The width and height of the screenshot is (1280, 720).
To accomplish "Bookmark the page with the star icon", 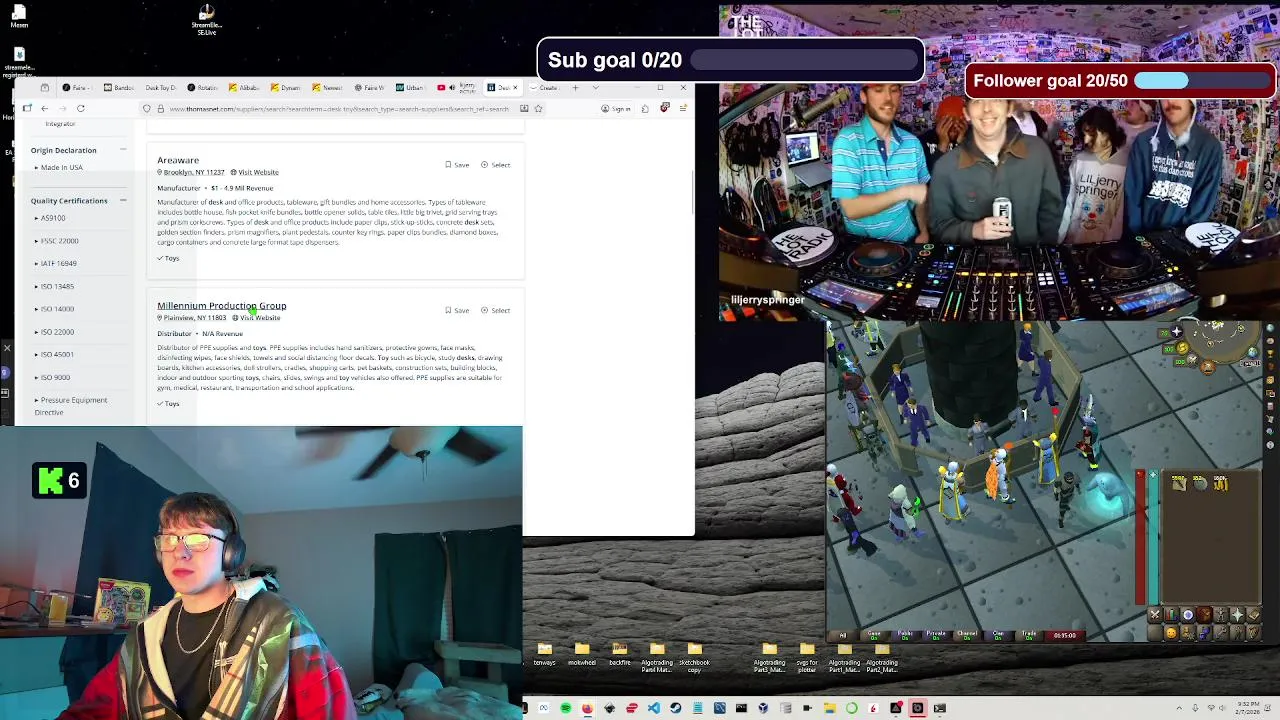I will point(538,108).
